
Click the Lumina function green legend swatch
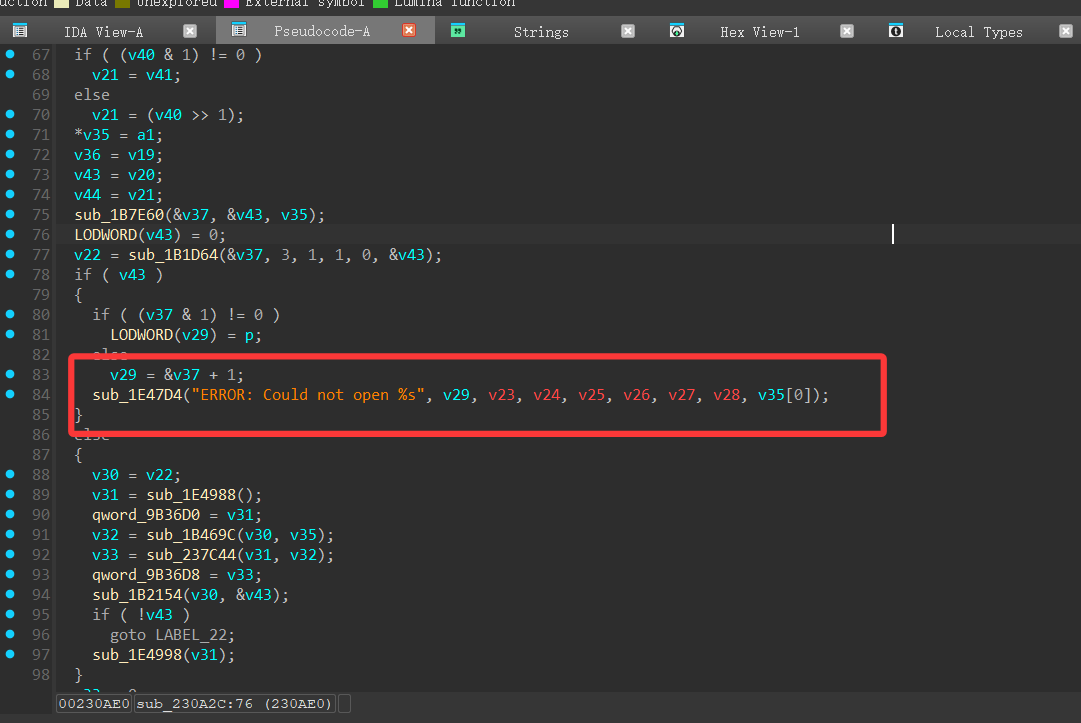380,3
